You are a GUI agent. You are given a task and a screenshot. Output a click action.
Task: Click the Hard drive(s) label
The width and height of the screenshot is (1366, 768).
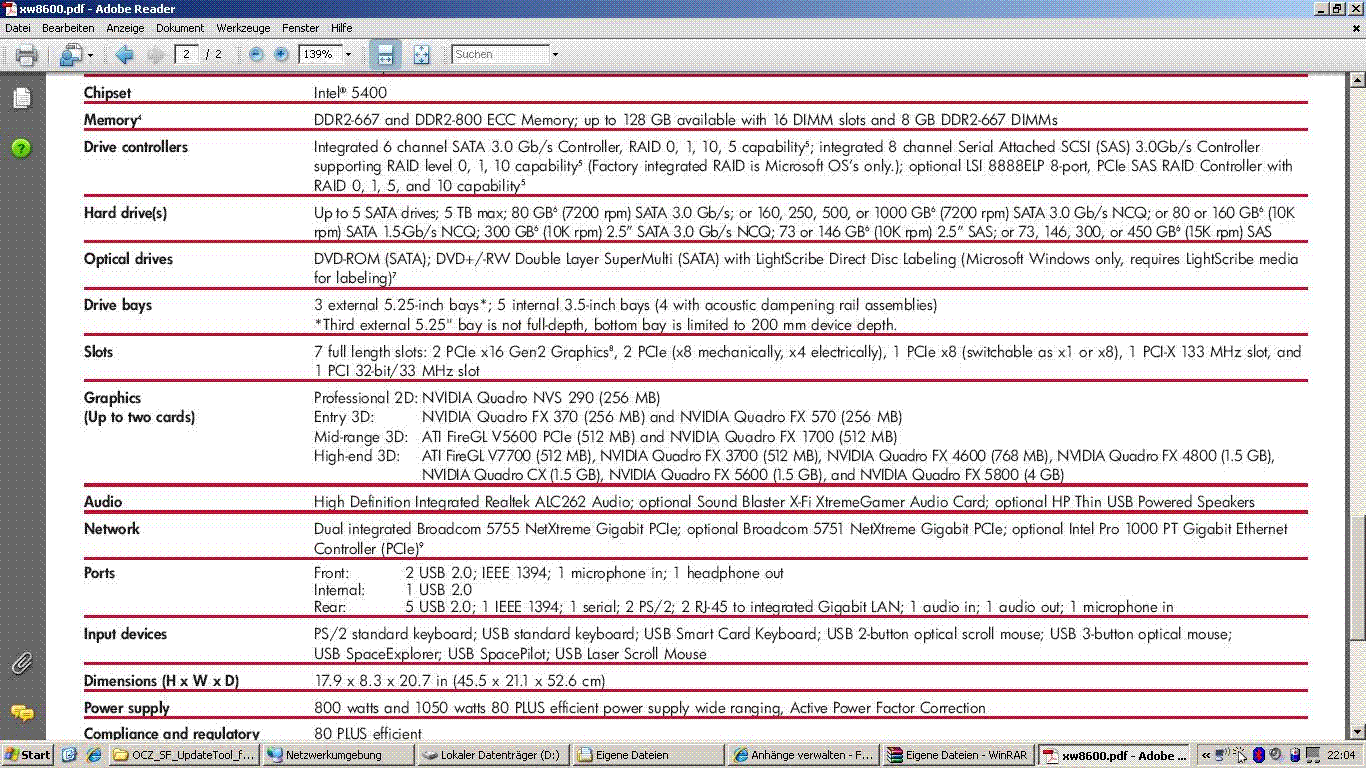tap(125, 213)
